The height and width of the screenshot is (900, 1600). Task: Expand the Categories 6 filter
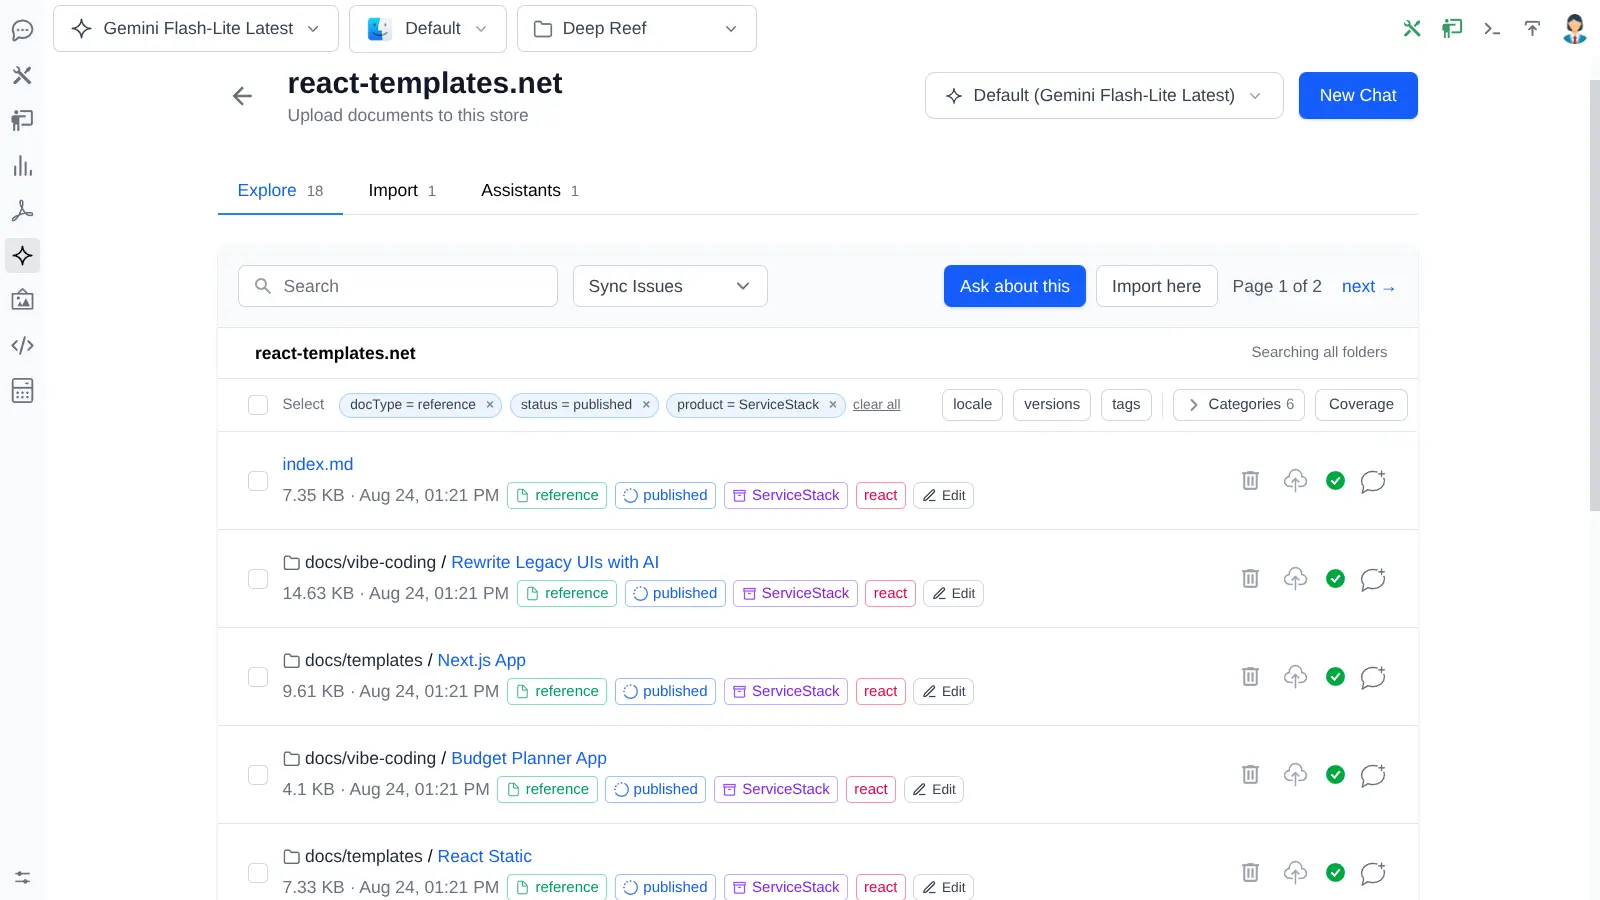[x=1239, y=405]
